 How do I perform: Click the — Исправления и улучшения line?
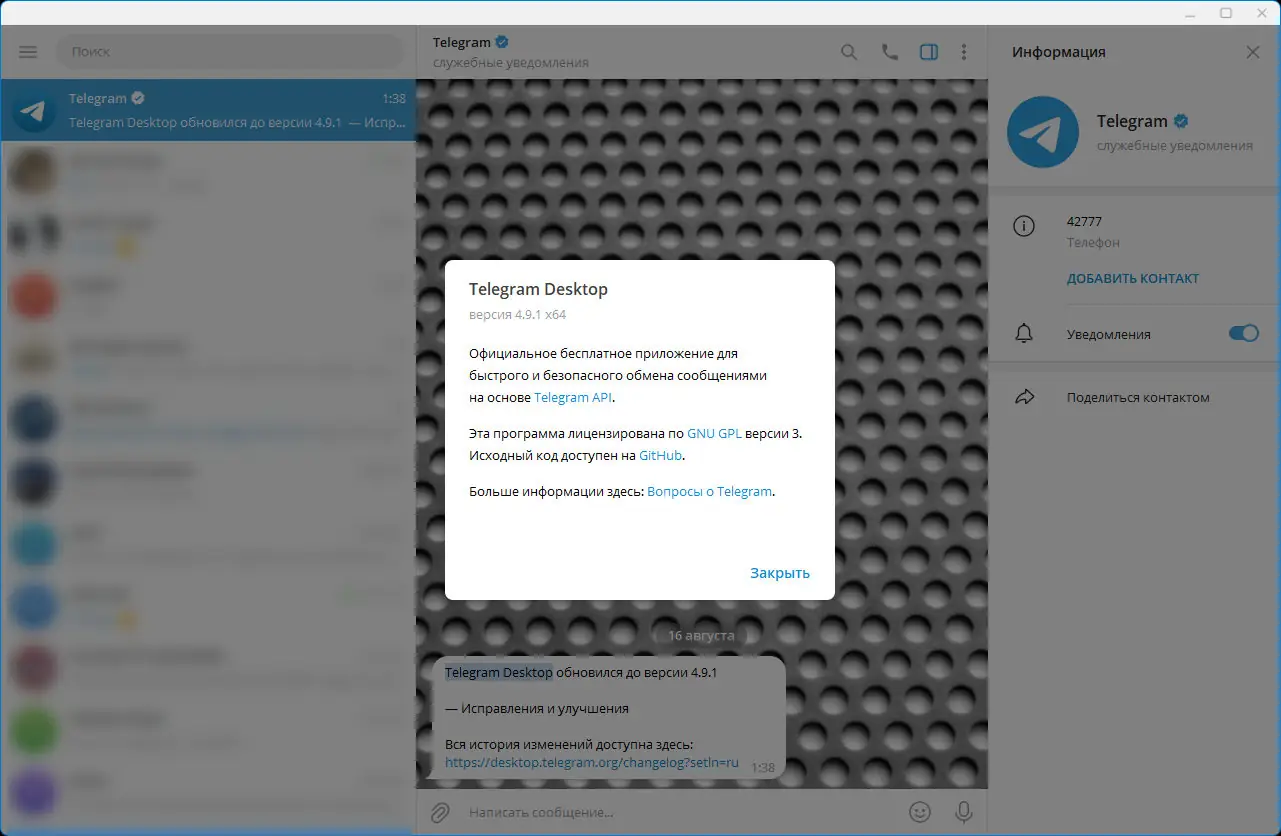537,708
